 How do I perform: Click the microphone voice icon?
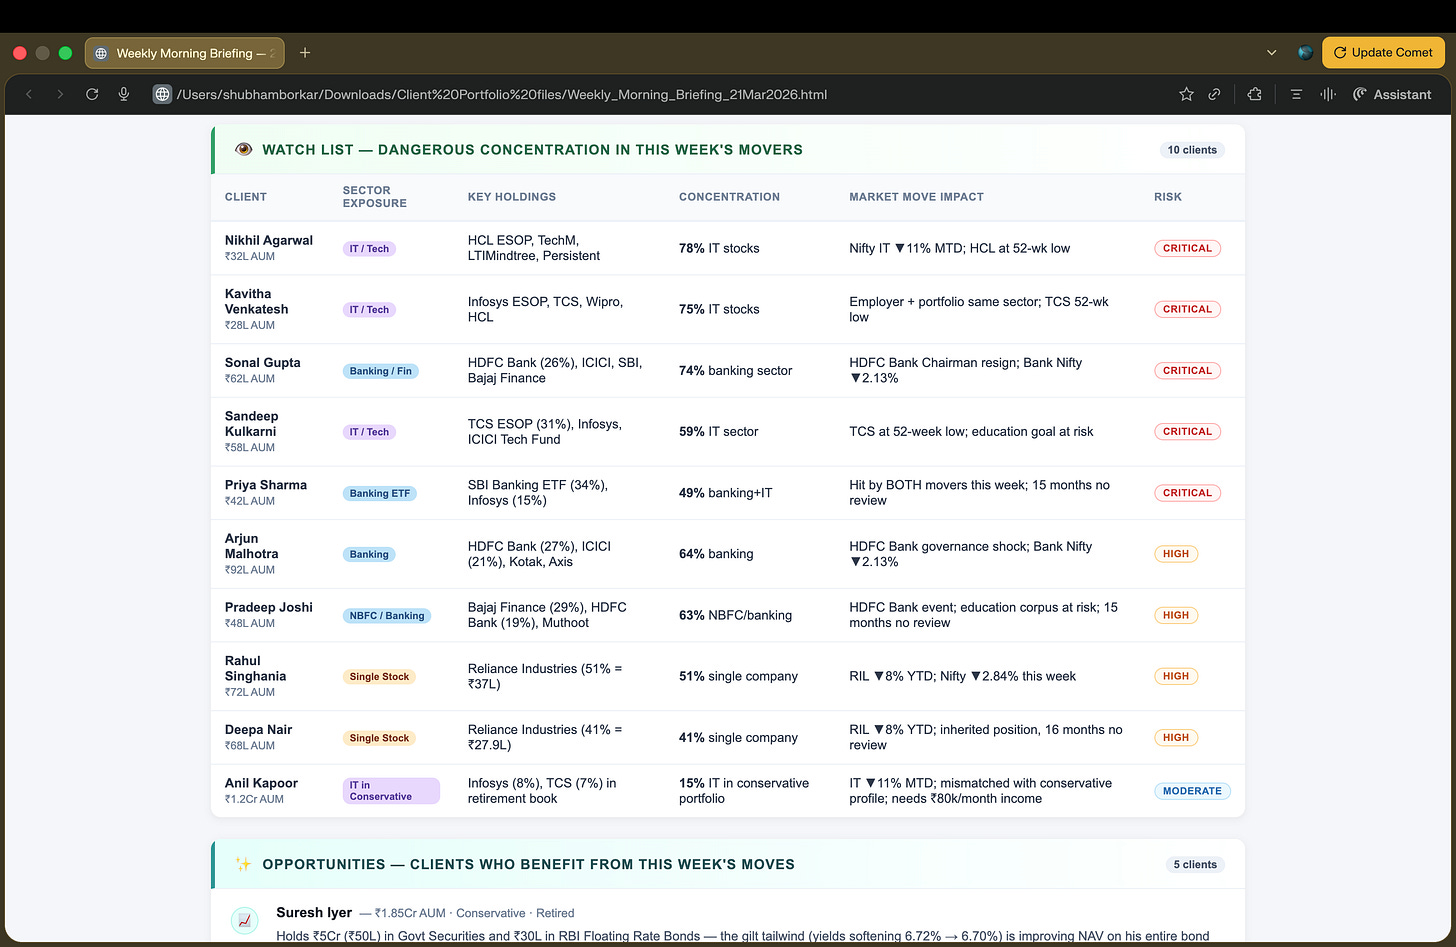point(124,94)
